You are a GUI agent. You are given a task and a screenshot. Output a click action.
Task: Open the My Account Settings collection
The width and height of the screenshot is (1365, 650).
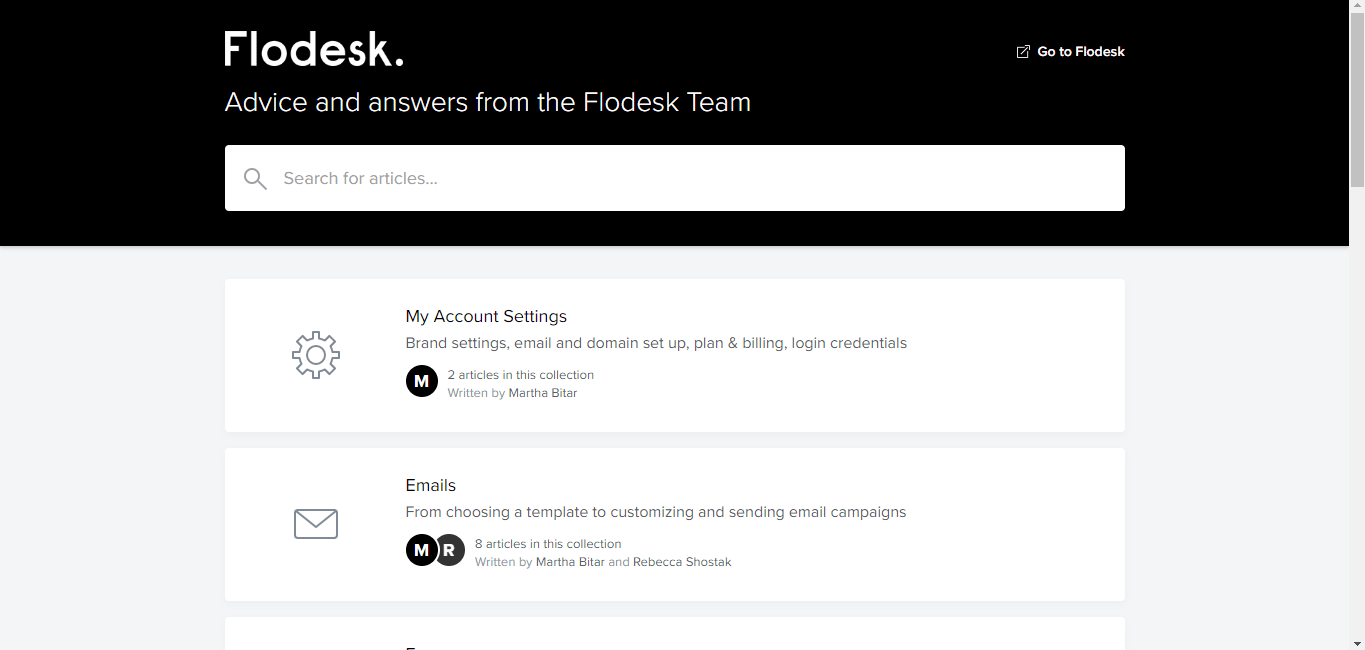675,355
